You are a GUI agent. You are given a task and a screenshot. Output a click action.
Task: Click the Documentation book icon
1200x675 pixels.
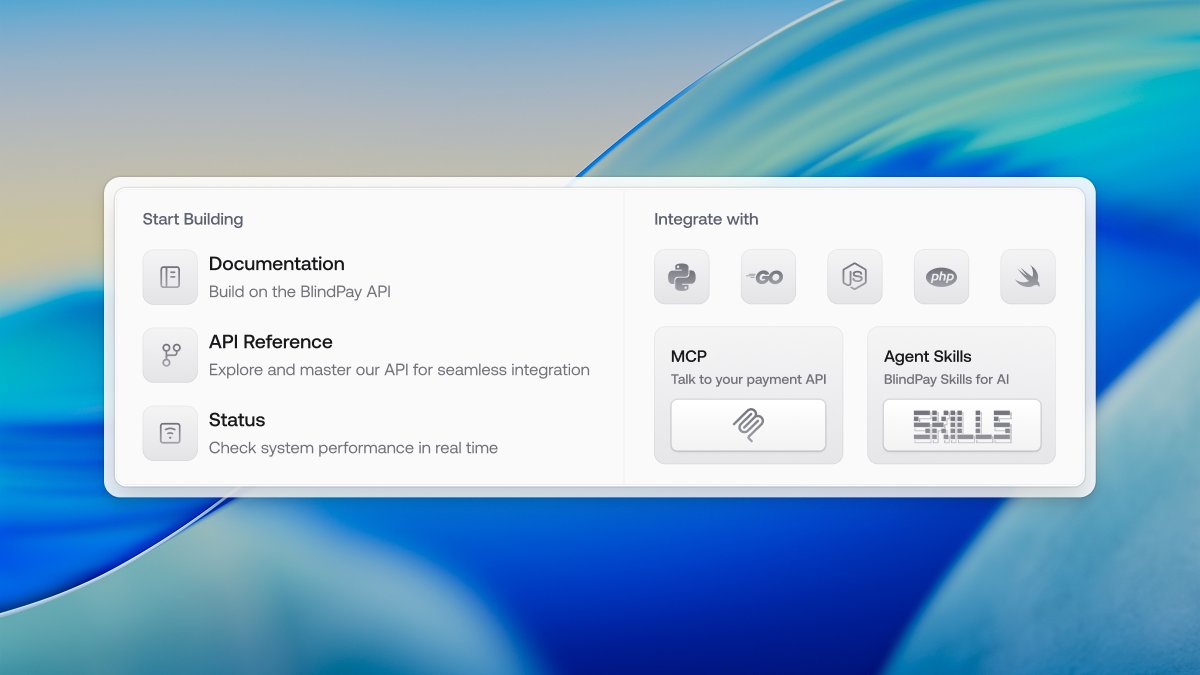pos(170,277)
